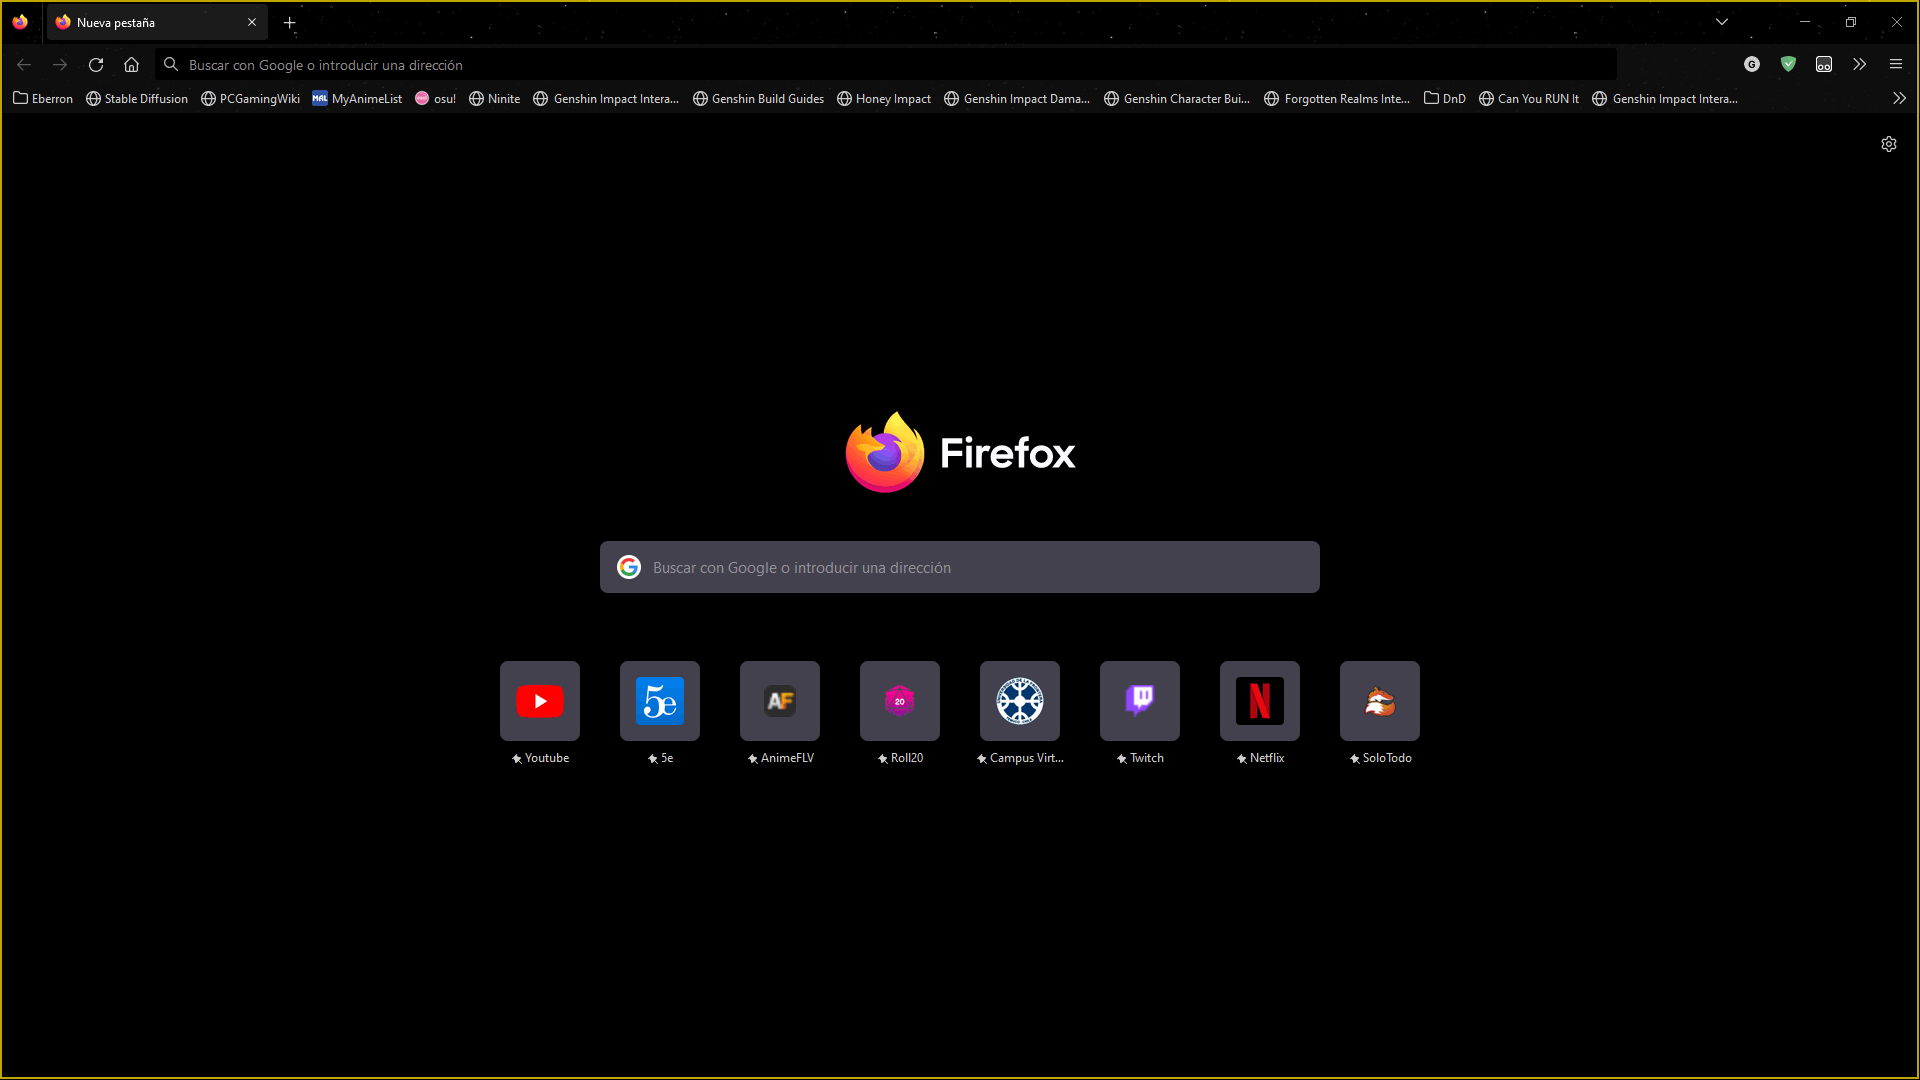Expand more toolbar tools chevron
The image size is (1920, 1080).
pyautogui.click(x=1859, y=65)
